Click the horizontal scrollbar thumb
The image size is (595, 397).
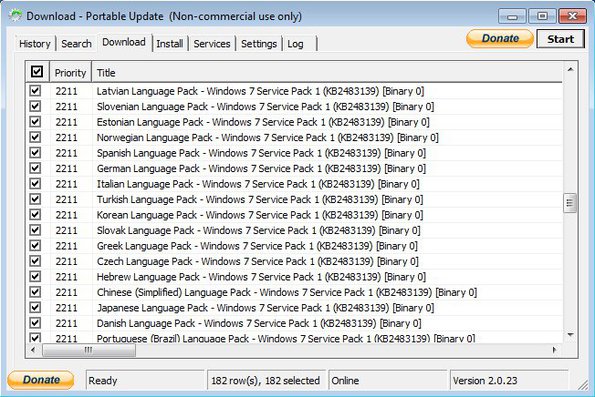coord(89,350)
